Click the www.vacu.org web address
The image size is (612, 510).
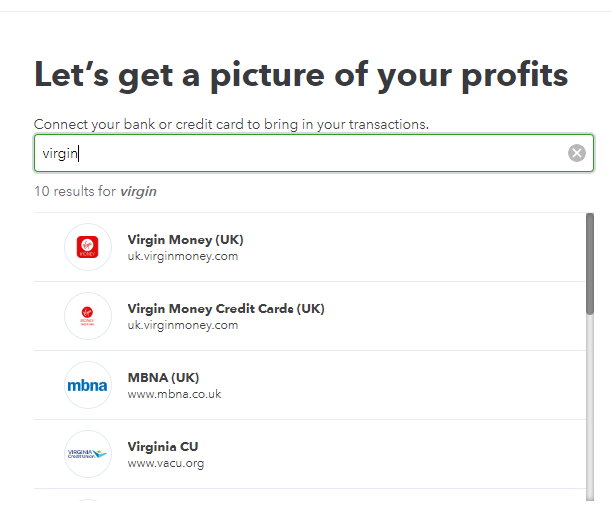click(x=165, y=463)
